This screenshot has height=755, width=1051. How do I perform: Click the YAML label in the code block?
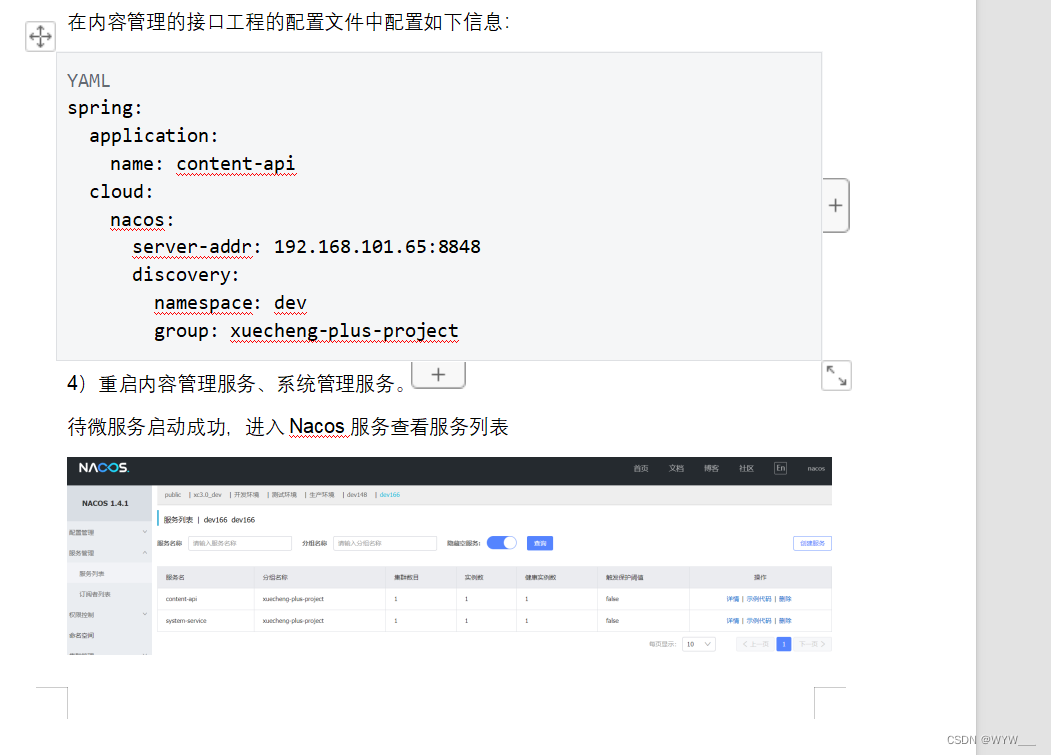pos(88,80)
